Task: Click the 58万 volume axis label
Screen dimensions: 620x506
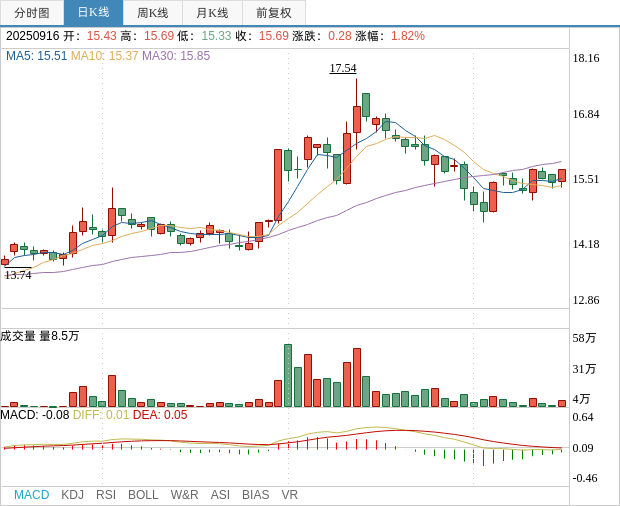Action: click(x=584, y=338)
